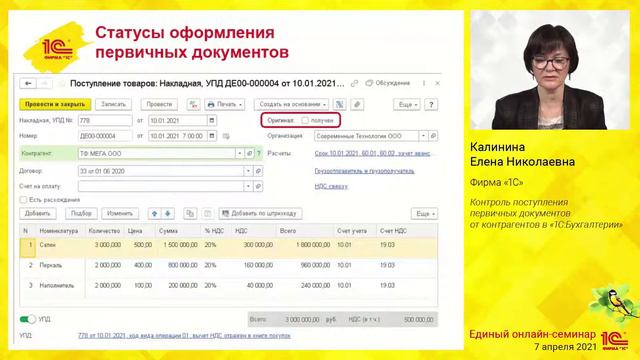Open the Организация record via open icon
The image size is (640, 360).
(433, 136)
